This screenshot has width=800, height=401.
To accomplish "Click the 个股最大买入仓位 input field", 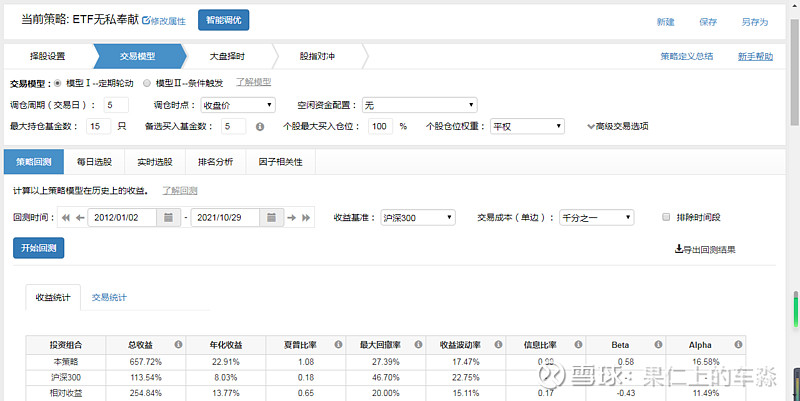I will pos(381,127).
